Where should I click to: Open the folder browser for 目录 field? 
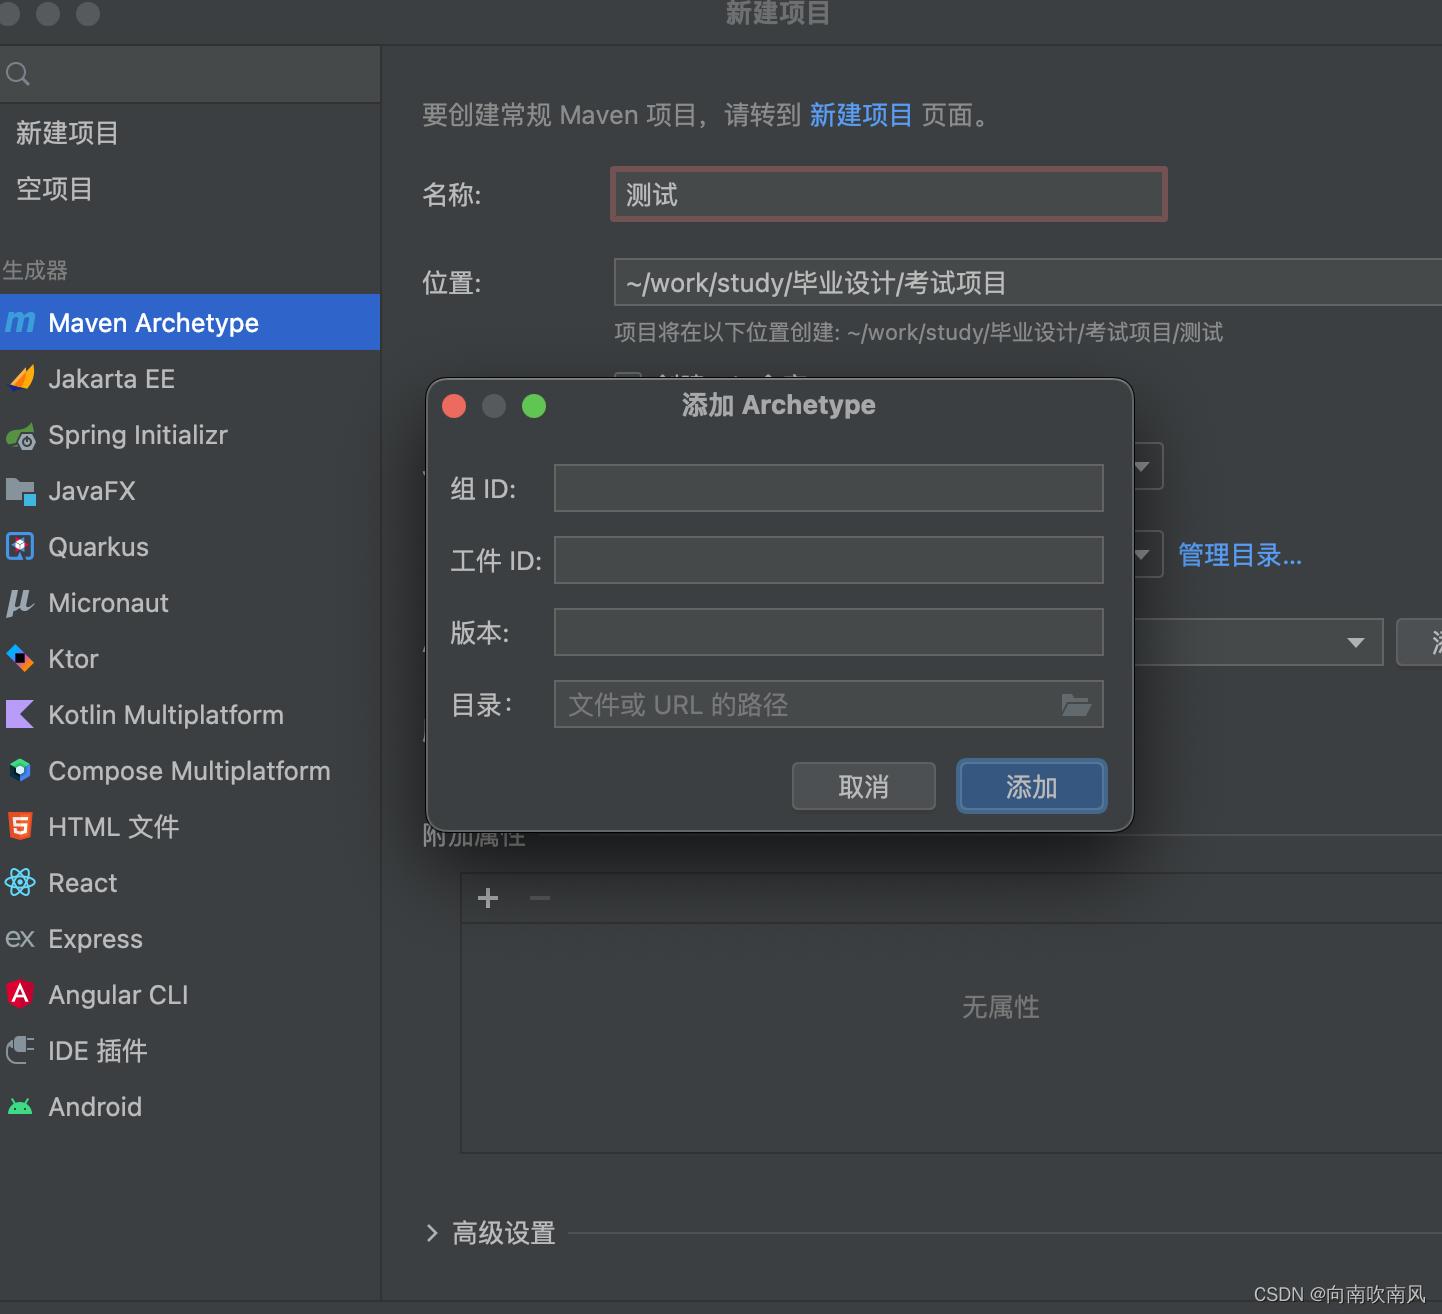click(1076, 705)
